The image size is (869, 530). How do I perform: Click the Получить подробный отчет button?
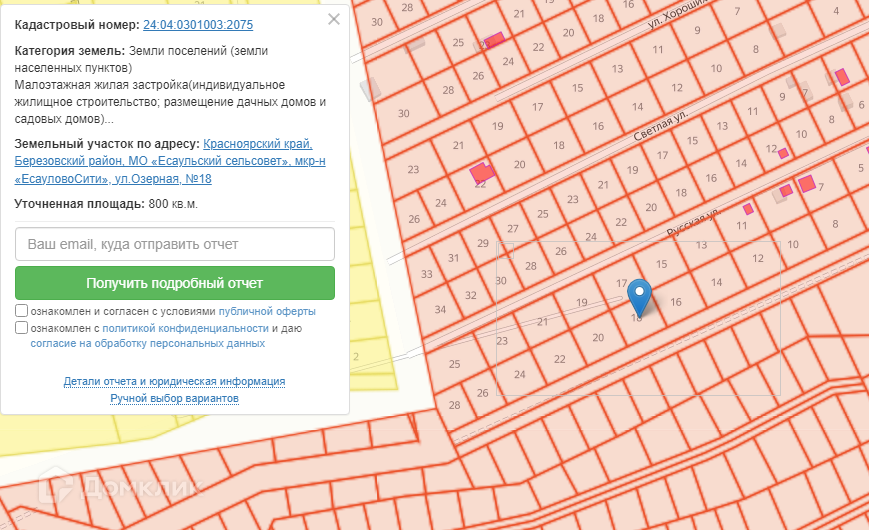175,283
